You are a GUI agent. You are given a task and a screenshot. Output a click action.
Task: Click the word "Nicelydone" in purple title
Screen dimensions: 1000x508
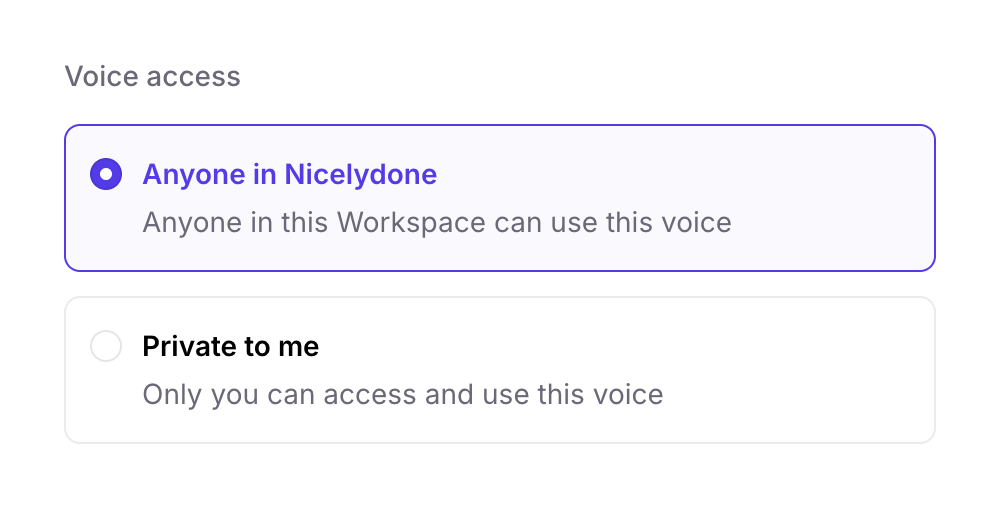(361, 175)
